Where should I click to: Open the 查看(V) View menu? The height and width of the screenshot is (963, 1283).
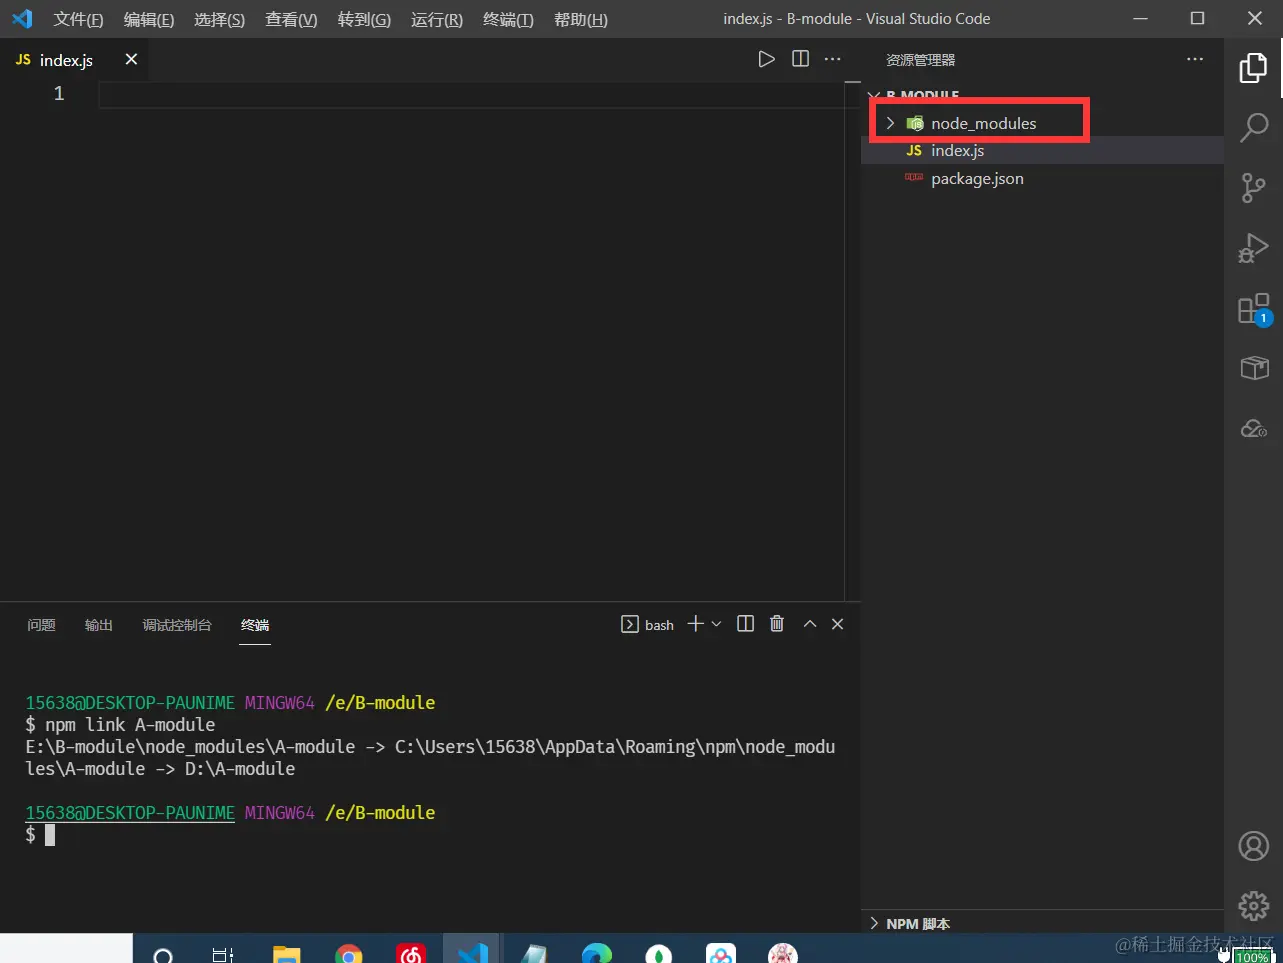coord(291,19)
